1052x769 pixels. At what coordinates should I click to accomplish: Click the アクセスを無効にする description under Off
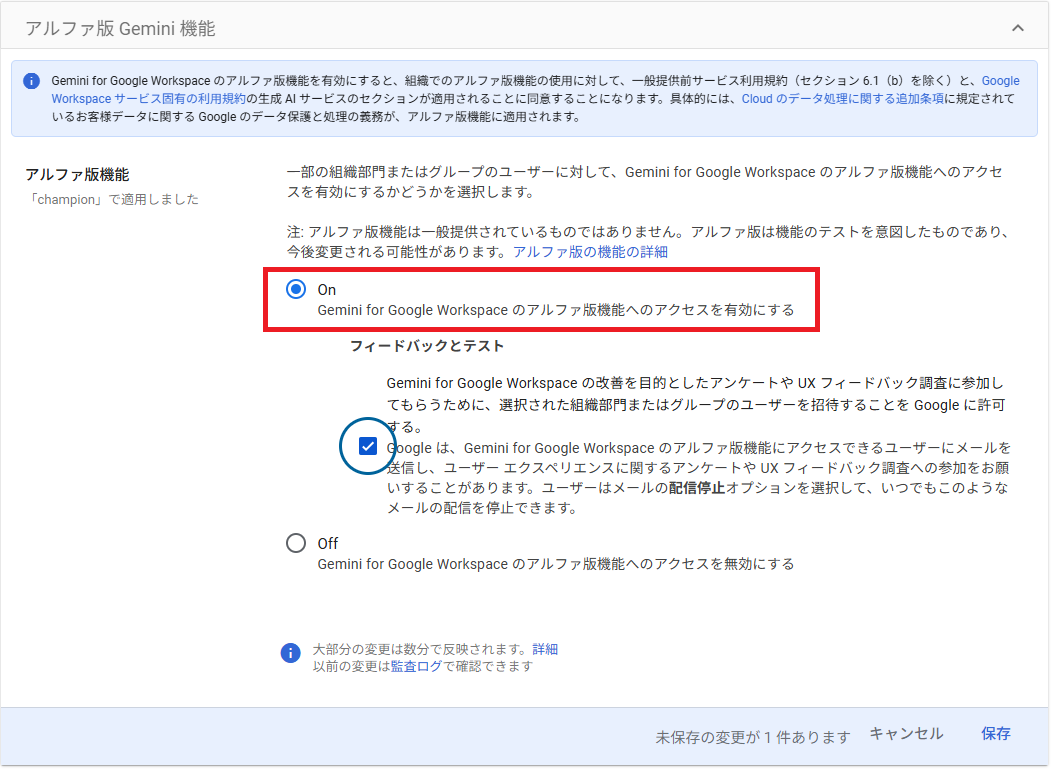tap(555, 564)
